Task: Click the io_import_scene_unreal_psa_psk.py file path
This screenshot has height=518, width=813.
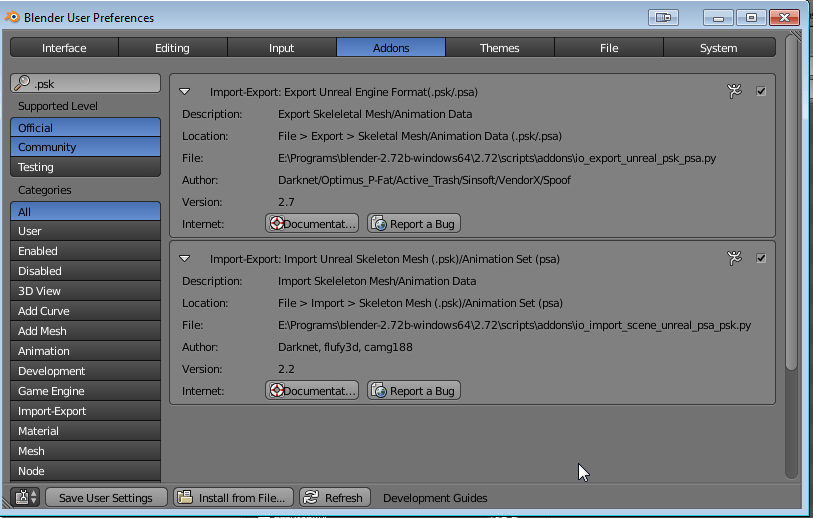Action: pos(514,325)
